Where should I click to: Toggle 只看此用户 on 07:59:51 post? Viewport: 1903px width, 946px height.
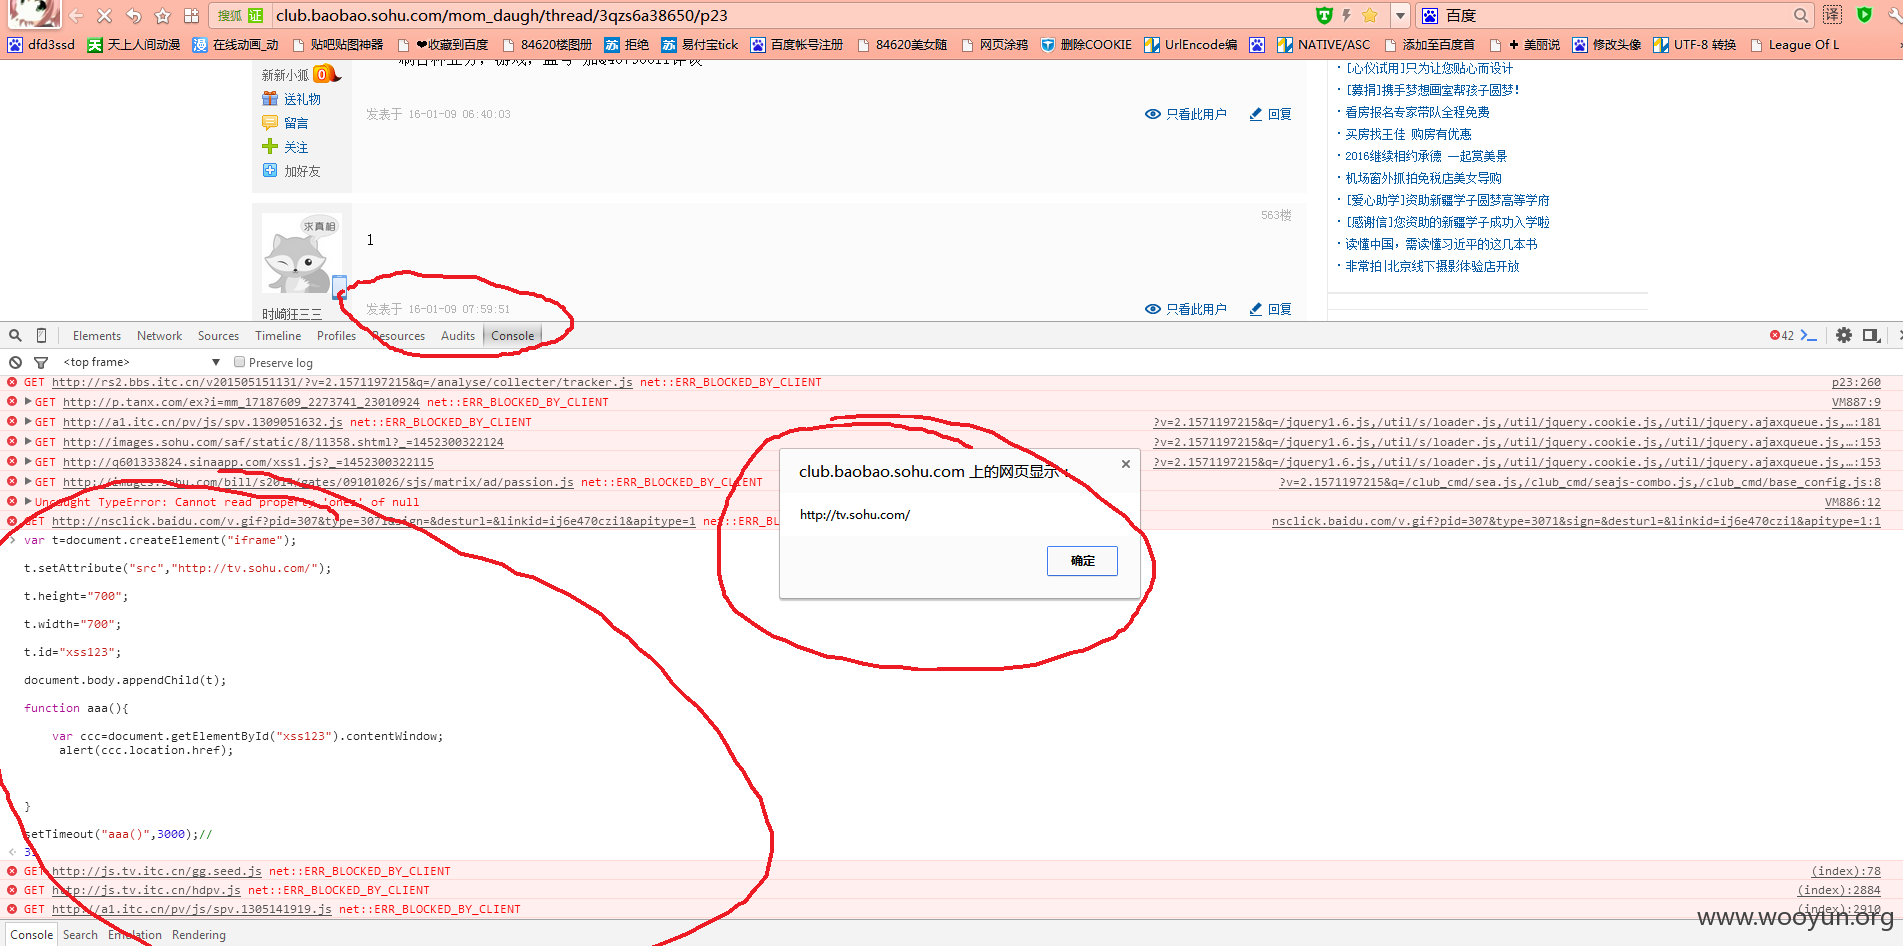(x=1185, y=309)
